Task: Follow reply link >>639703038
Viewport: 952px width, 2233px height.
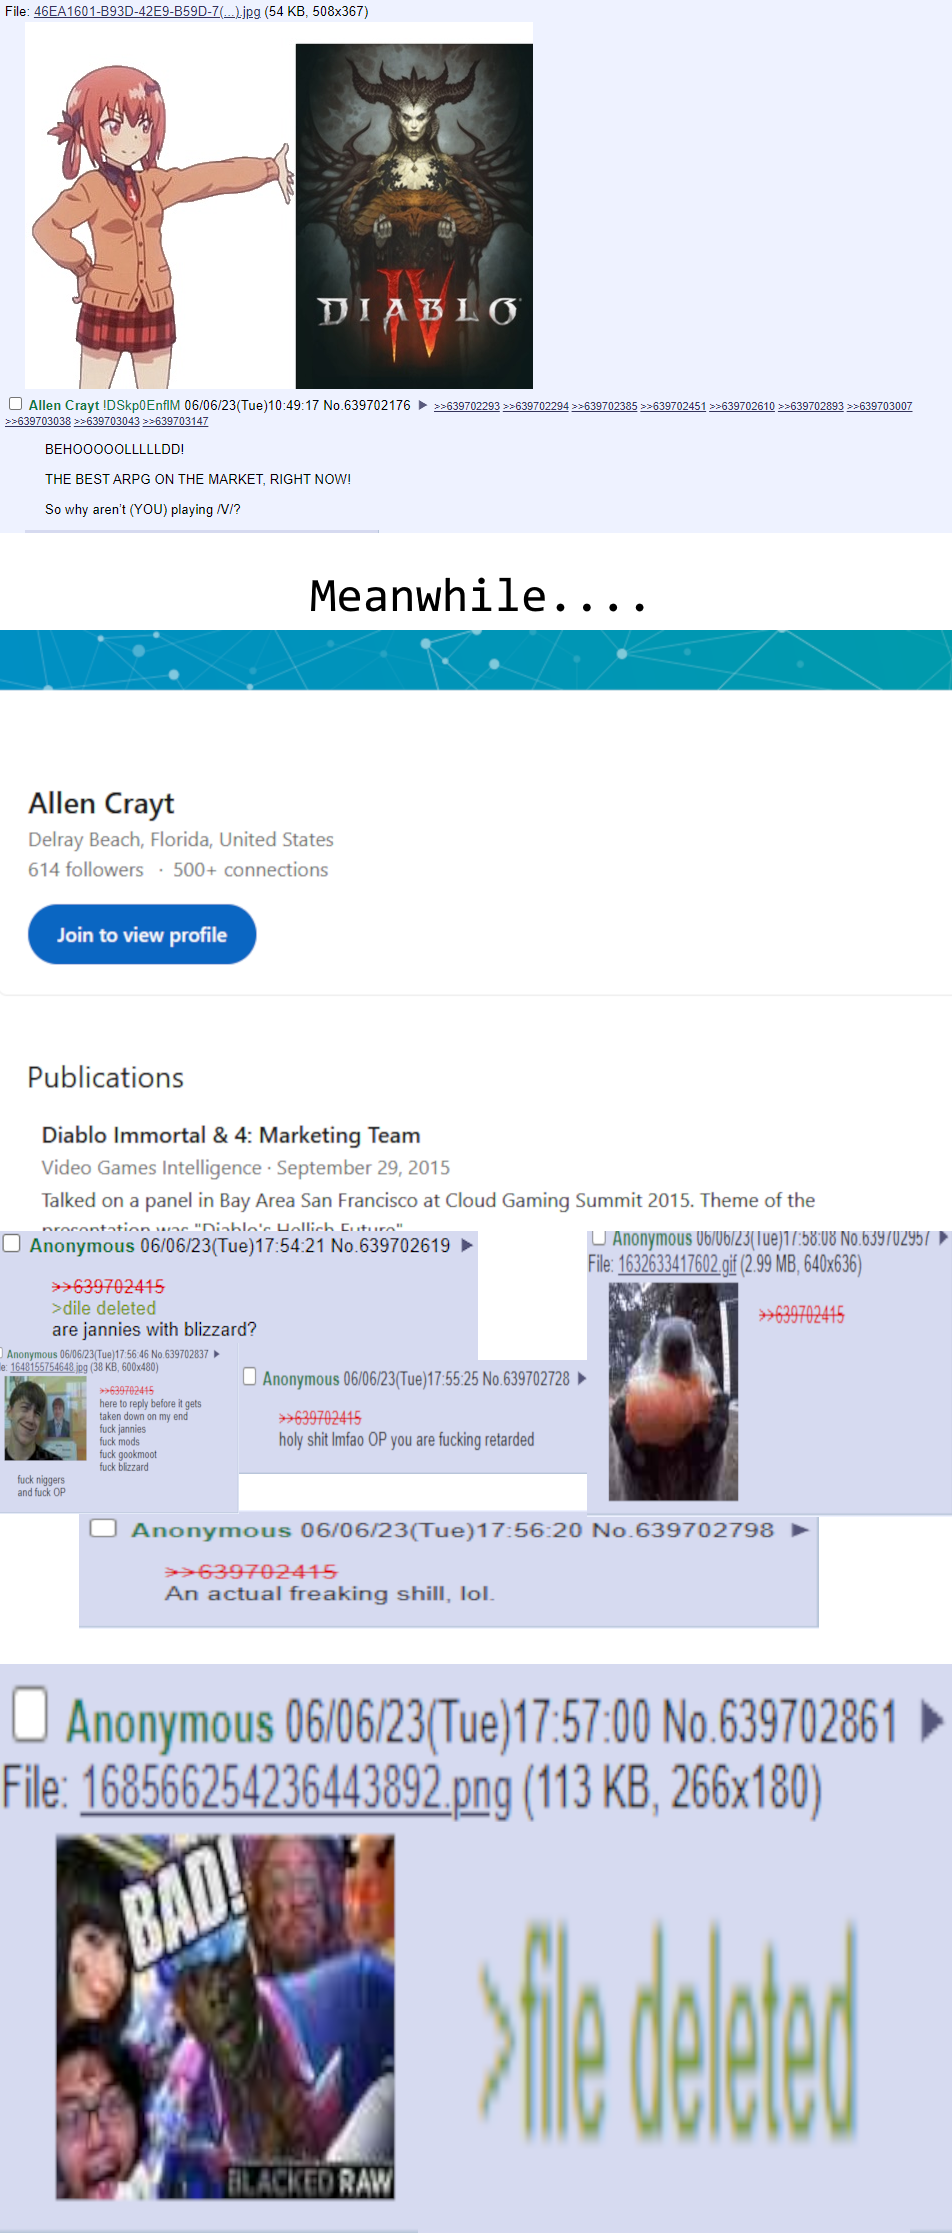Action: pos(38,421)
